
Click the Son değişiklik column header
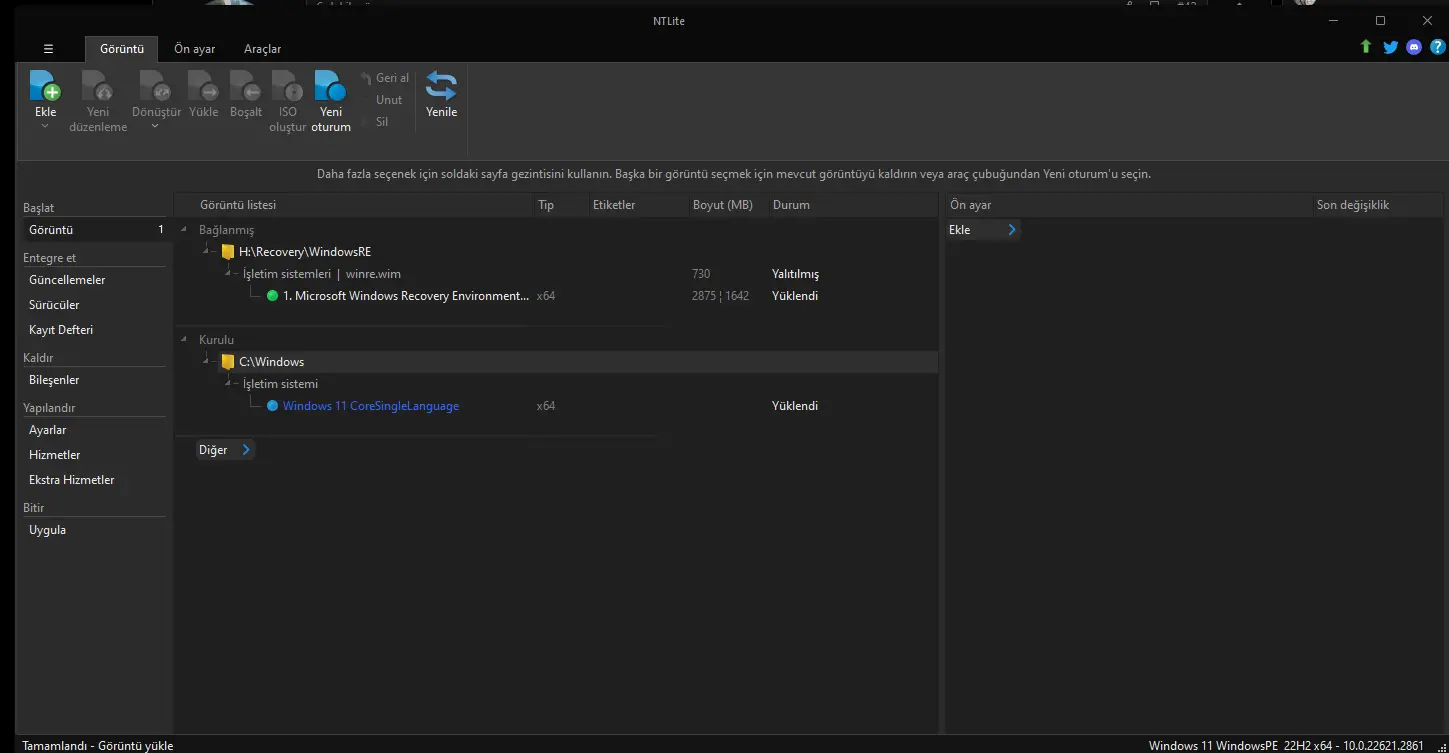pos(1353,205)
